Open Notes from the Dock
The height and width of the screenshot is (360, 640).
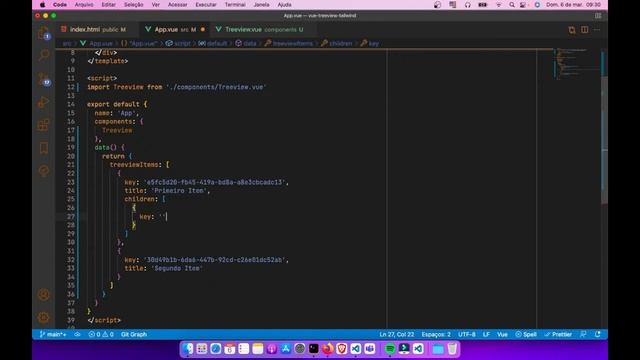pyautogui.click(x=258, y=349)
